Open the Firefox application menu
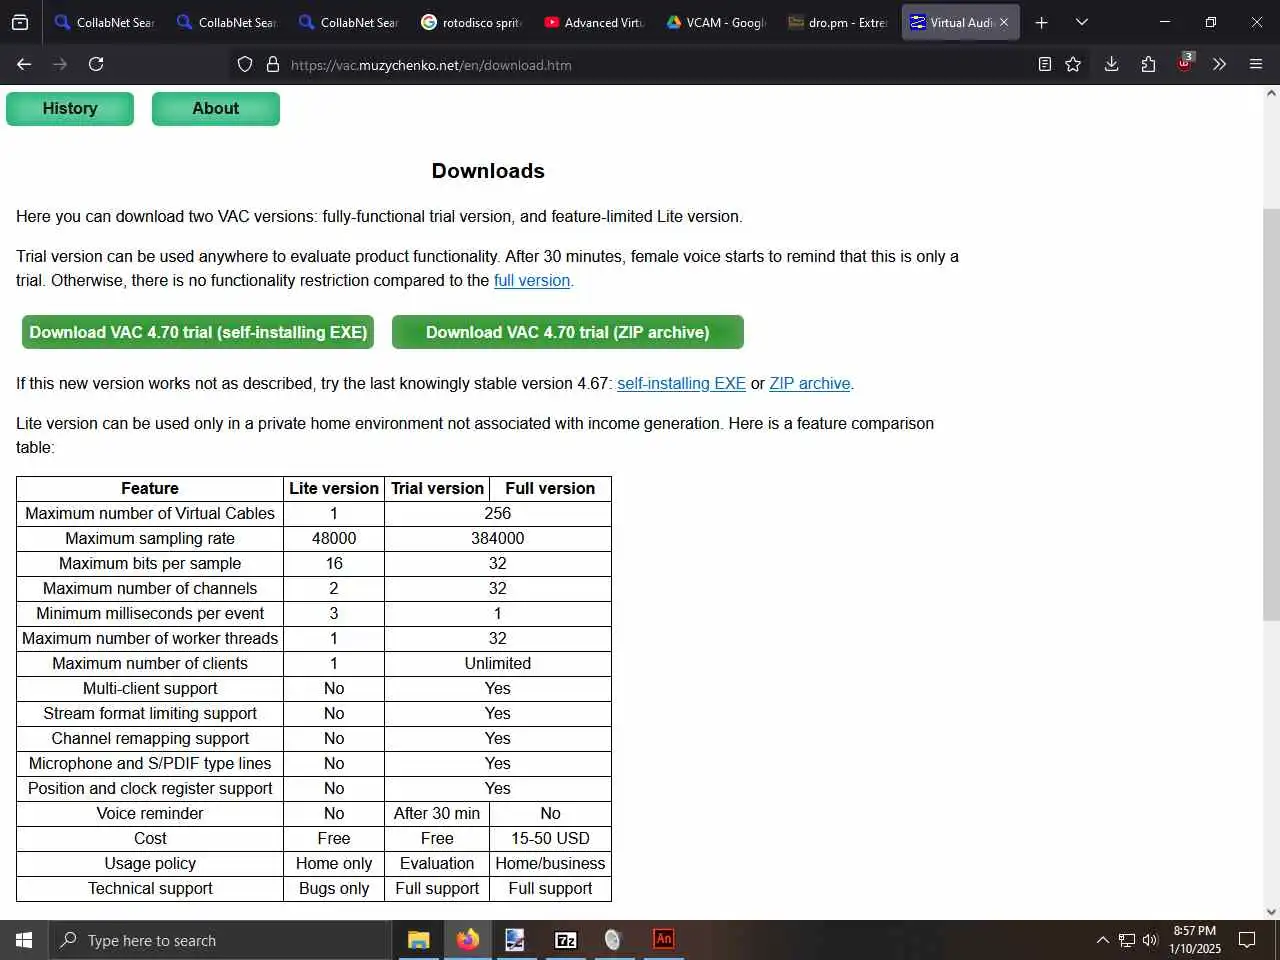1280x960 pixels. tap(1256, 64)
